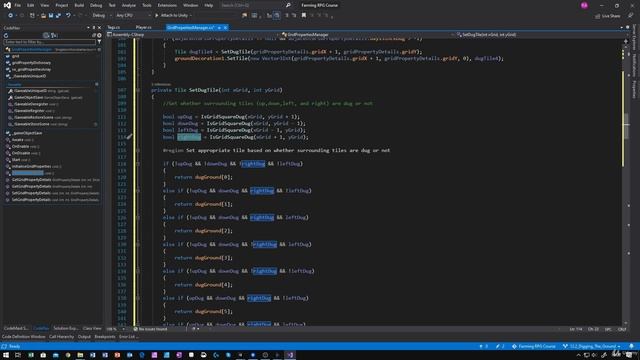The height and width of the screenshot is (360, 640).
Task: Click the notifications bell in status bar
Action: click(632, 347)
